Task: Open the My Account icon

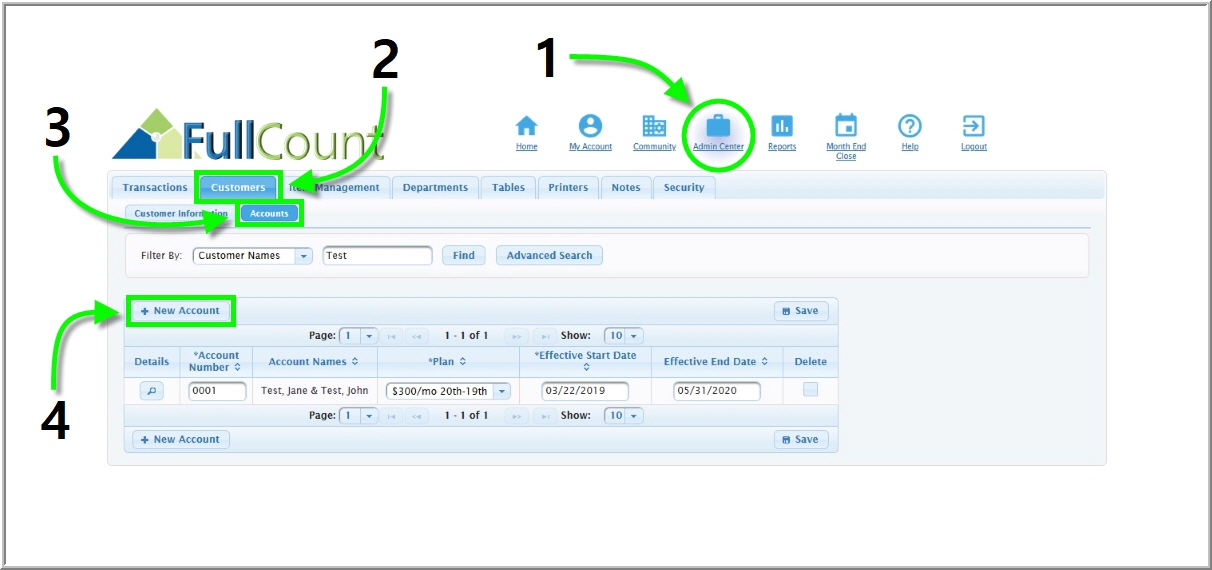Action: point(590,126)
